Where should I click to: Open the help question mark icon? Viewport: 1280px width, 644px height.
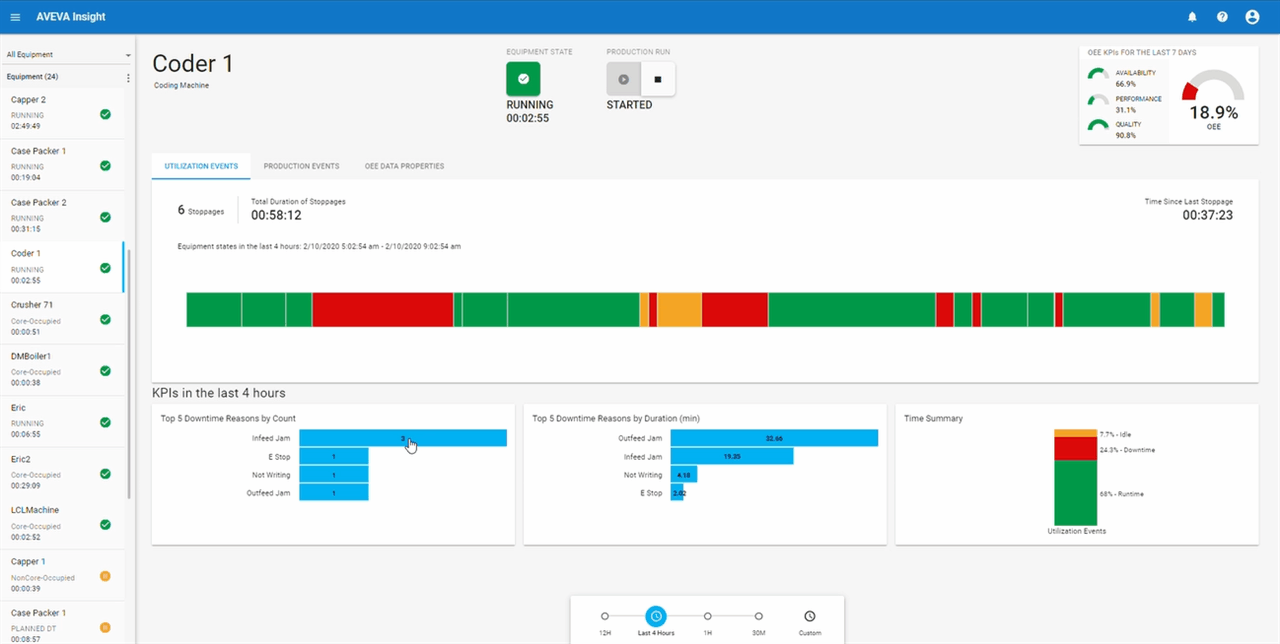point(1222,17)
